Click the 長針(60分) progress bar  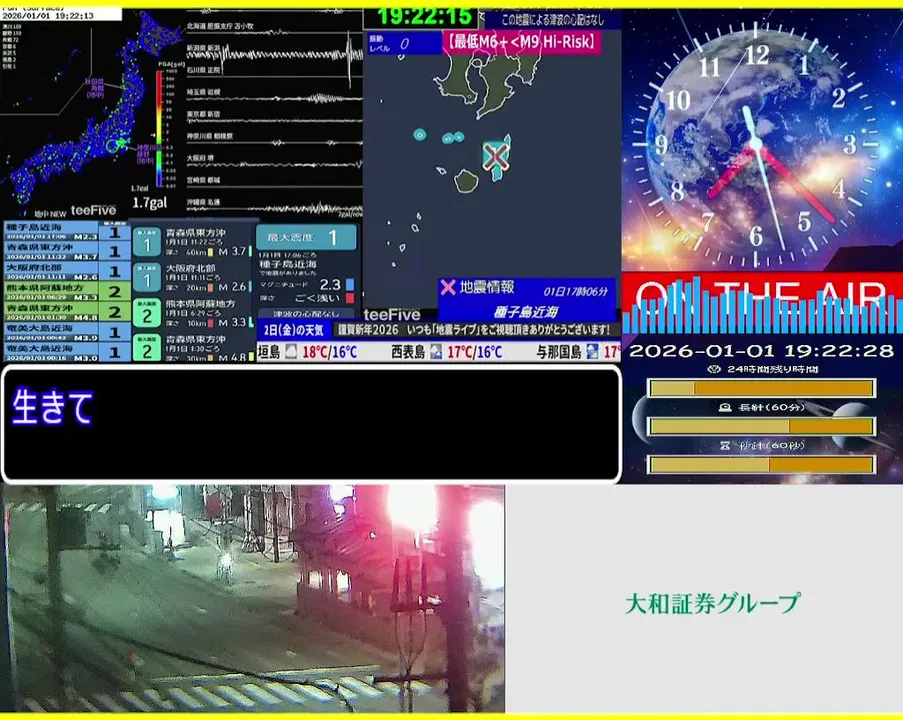(761, 426)
